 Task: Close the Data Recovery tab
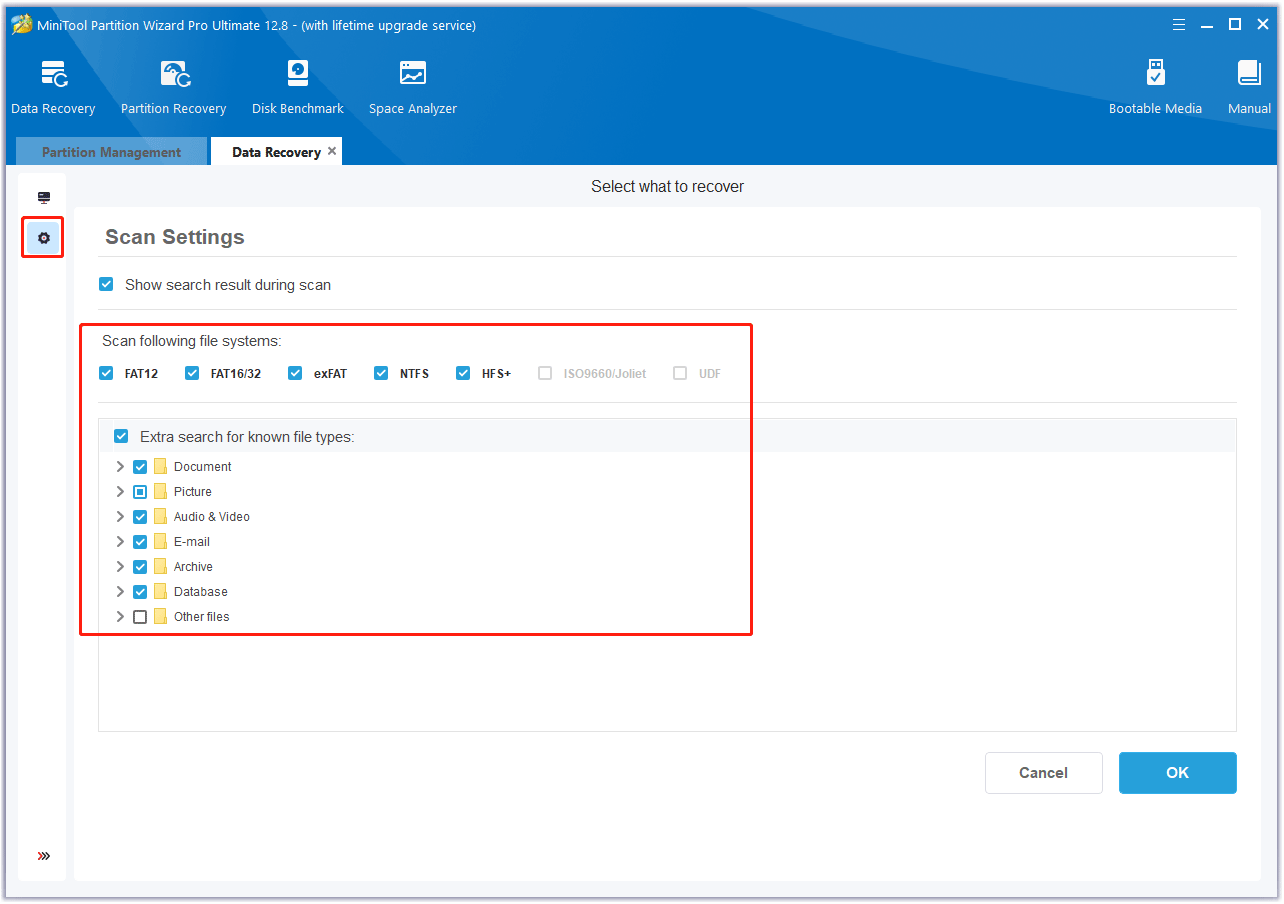(332, 152)
